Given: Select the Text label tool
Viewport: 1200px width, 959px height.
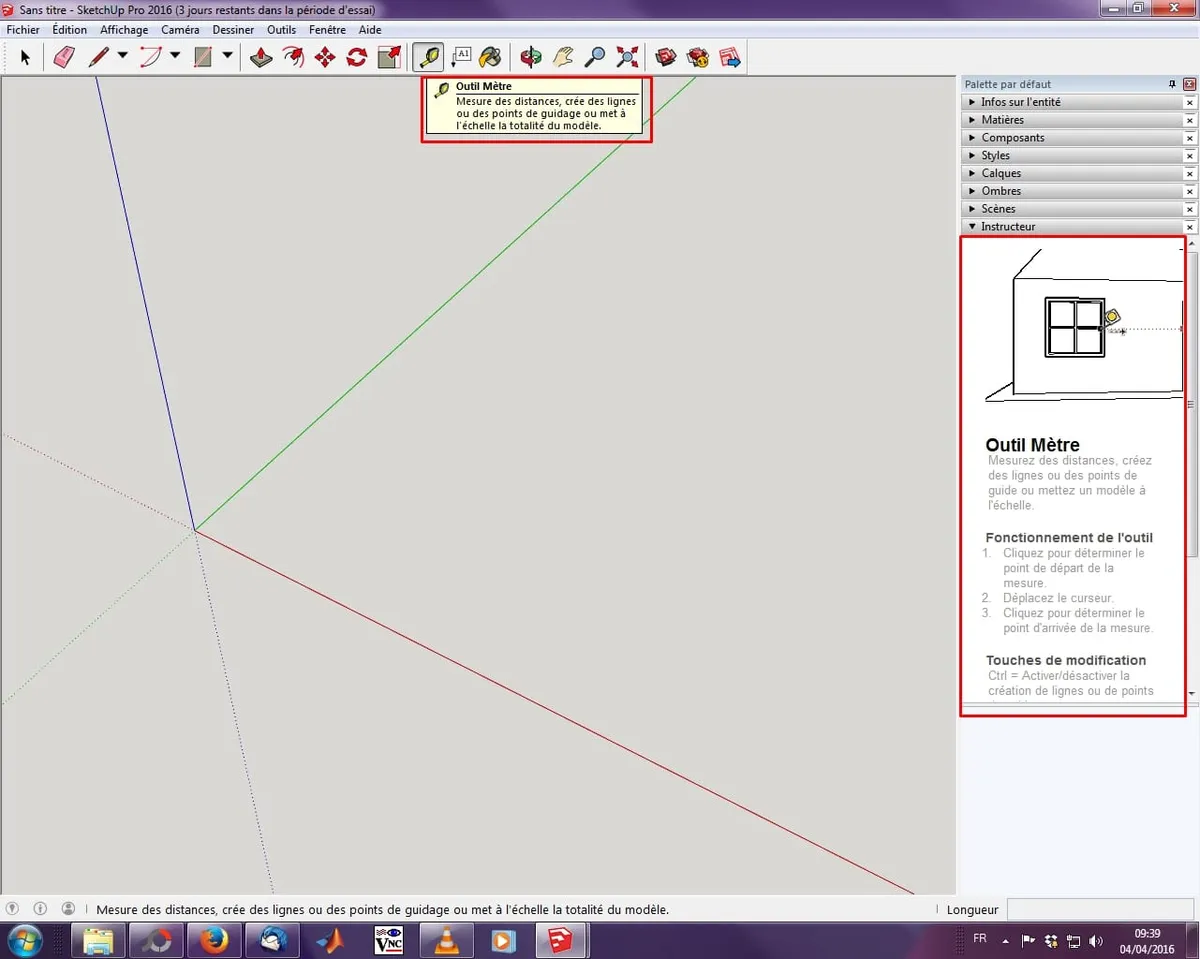Looking at the screenshot, I should click(x=461, y=57).
